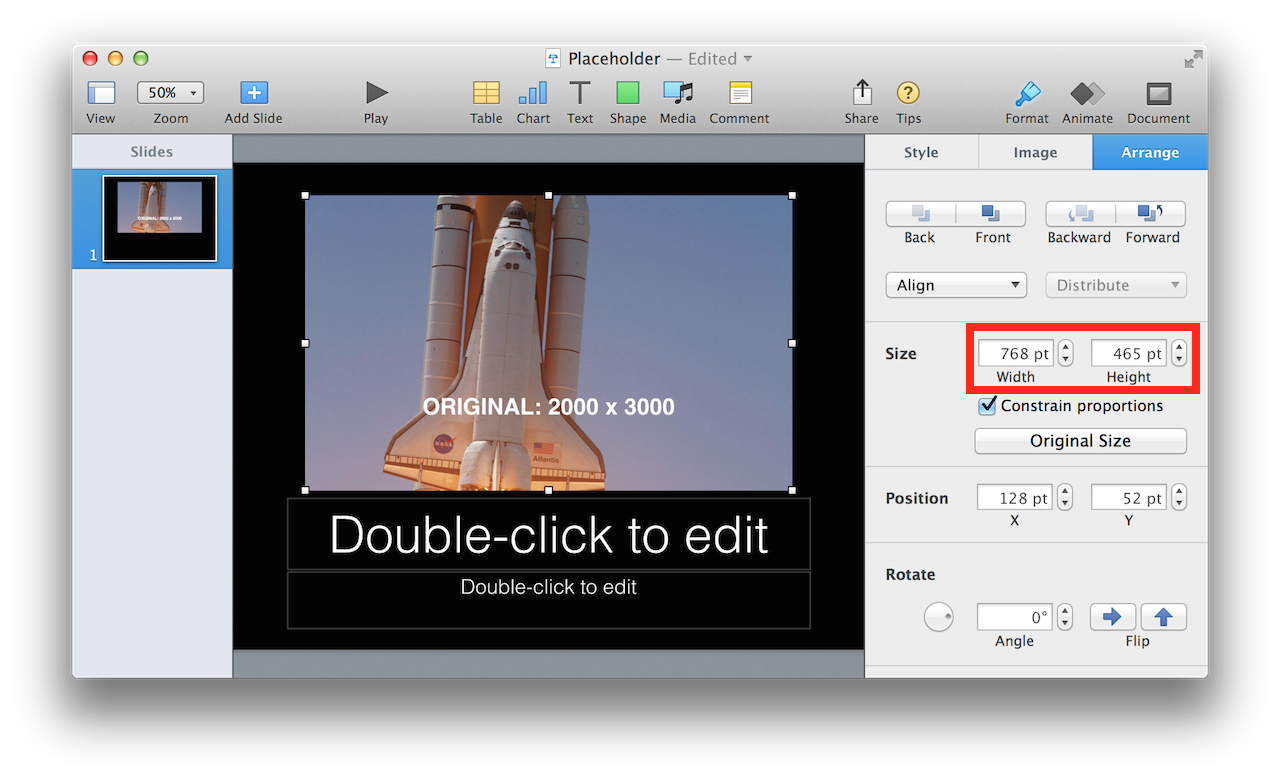
Task: Move object one layer Backward
Action: (1080, 214)
